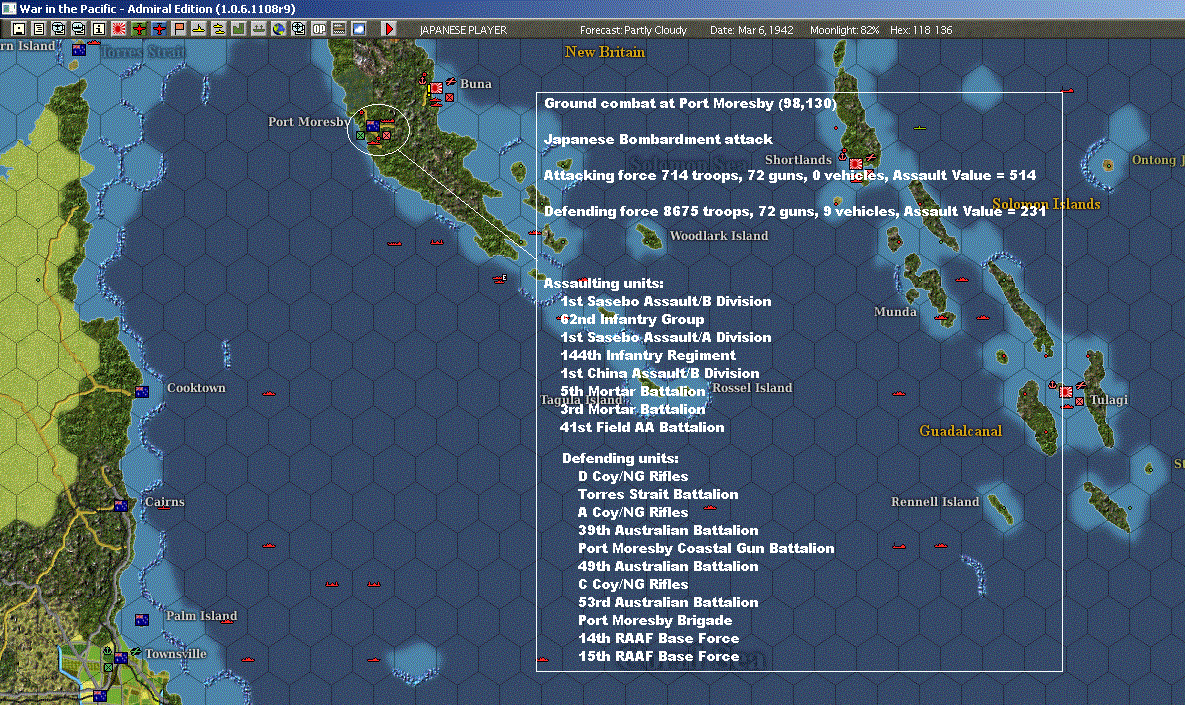Click the 'Japanese Bombardment attack' line

pos(658,140)
